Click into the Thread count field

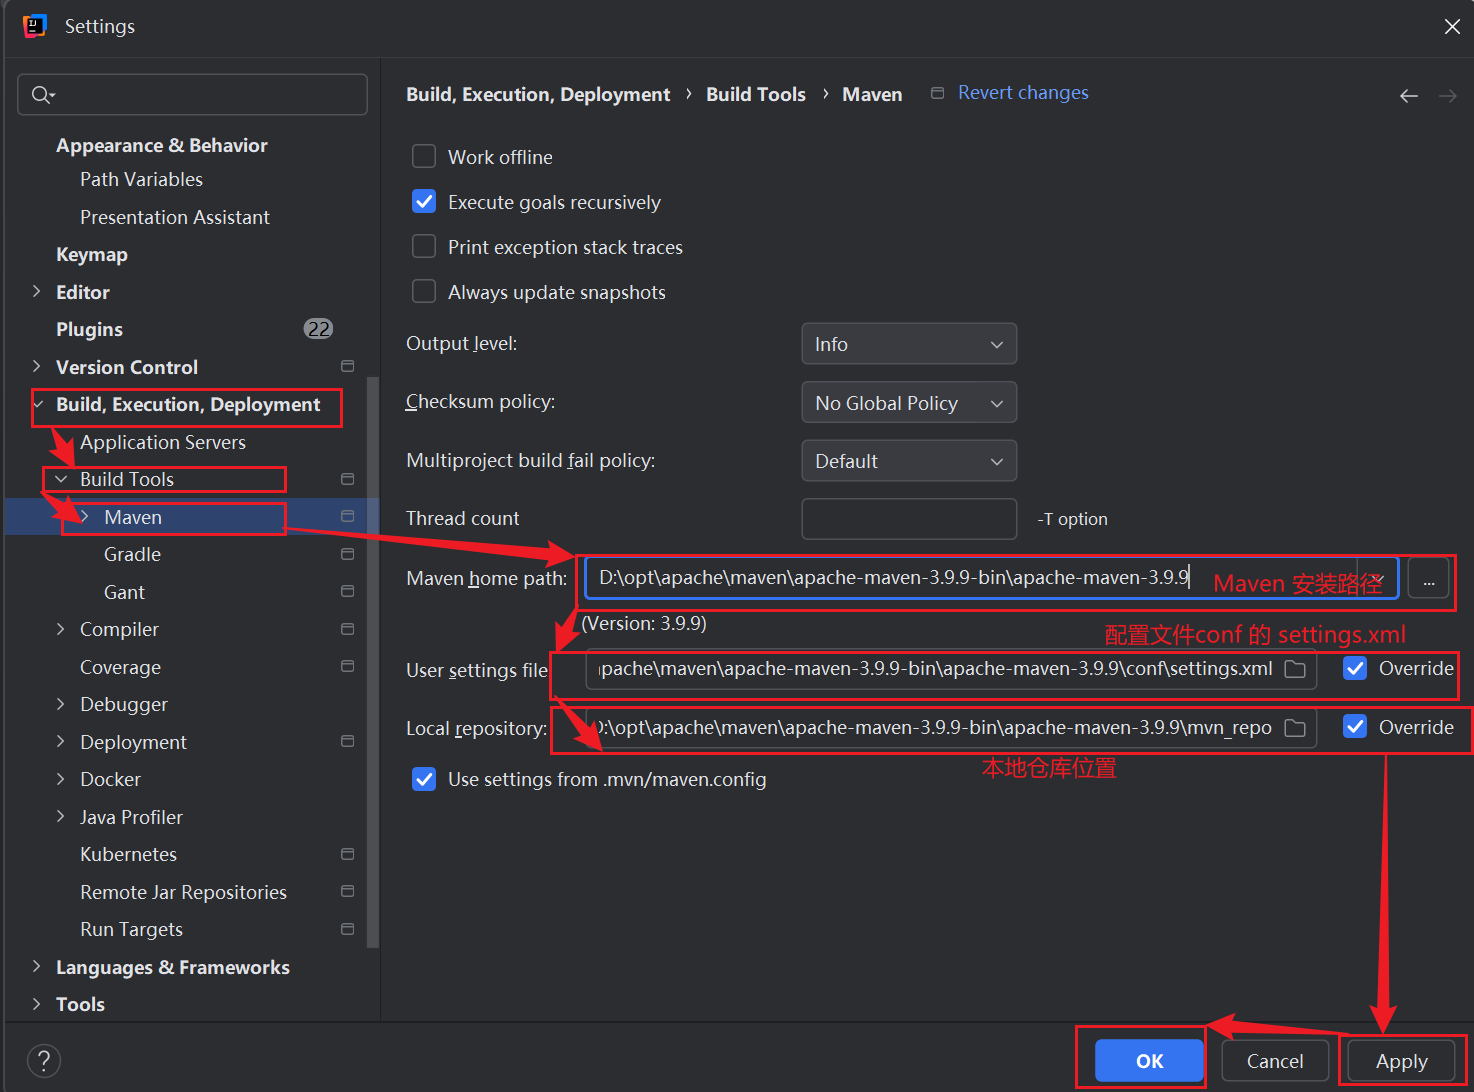tap(909, 519)
